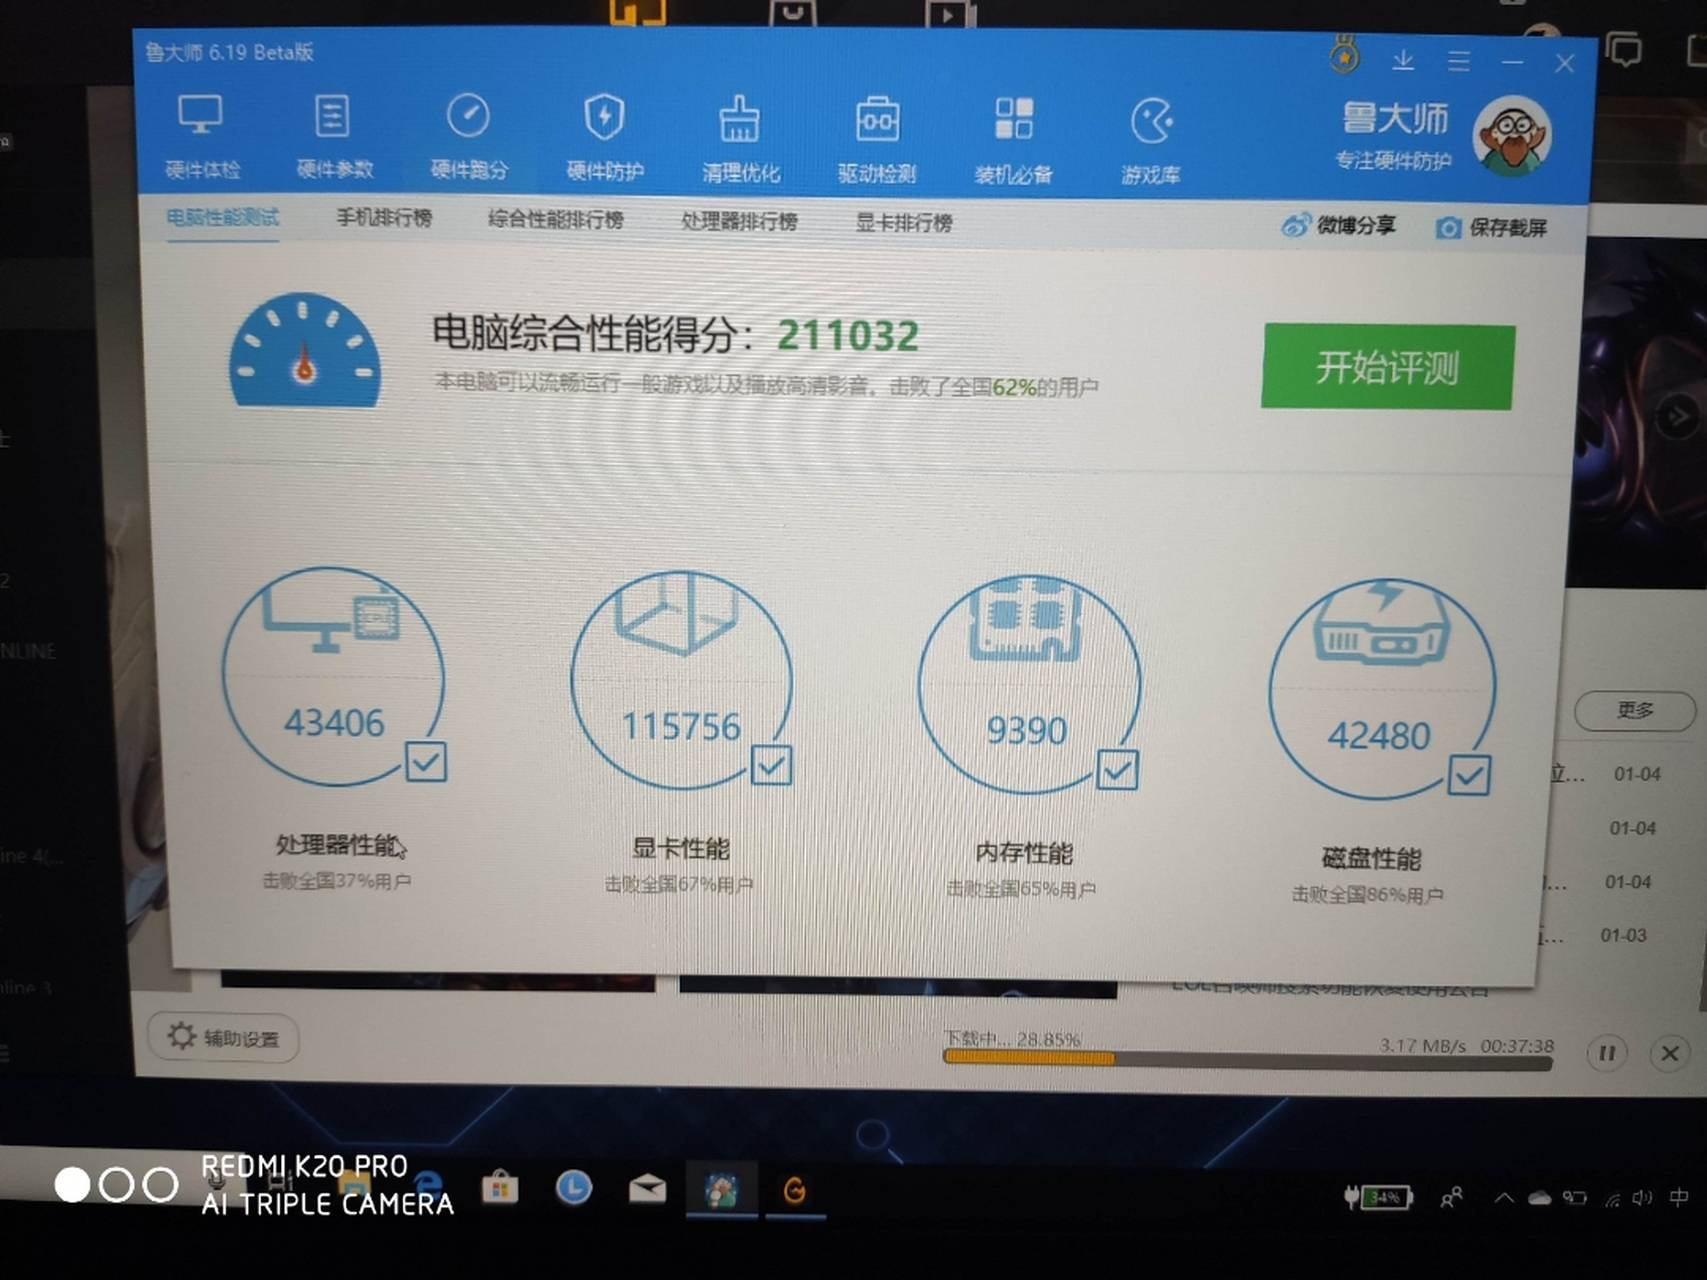Screen dimensions: 1707x1280
Task: Share result via 微博分享
Action: 1338,226
